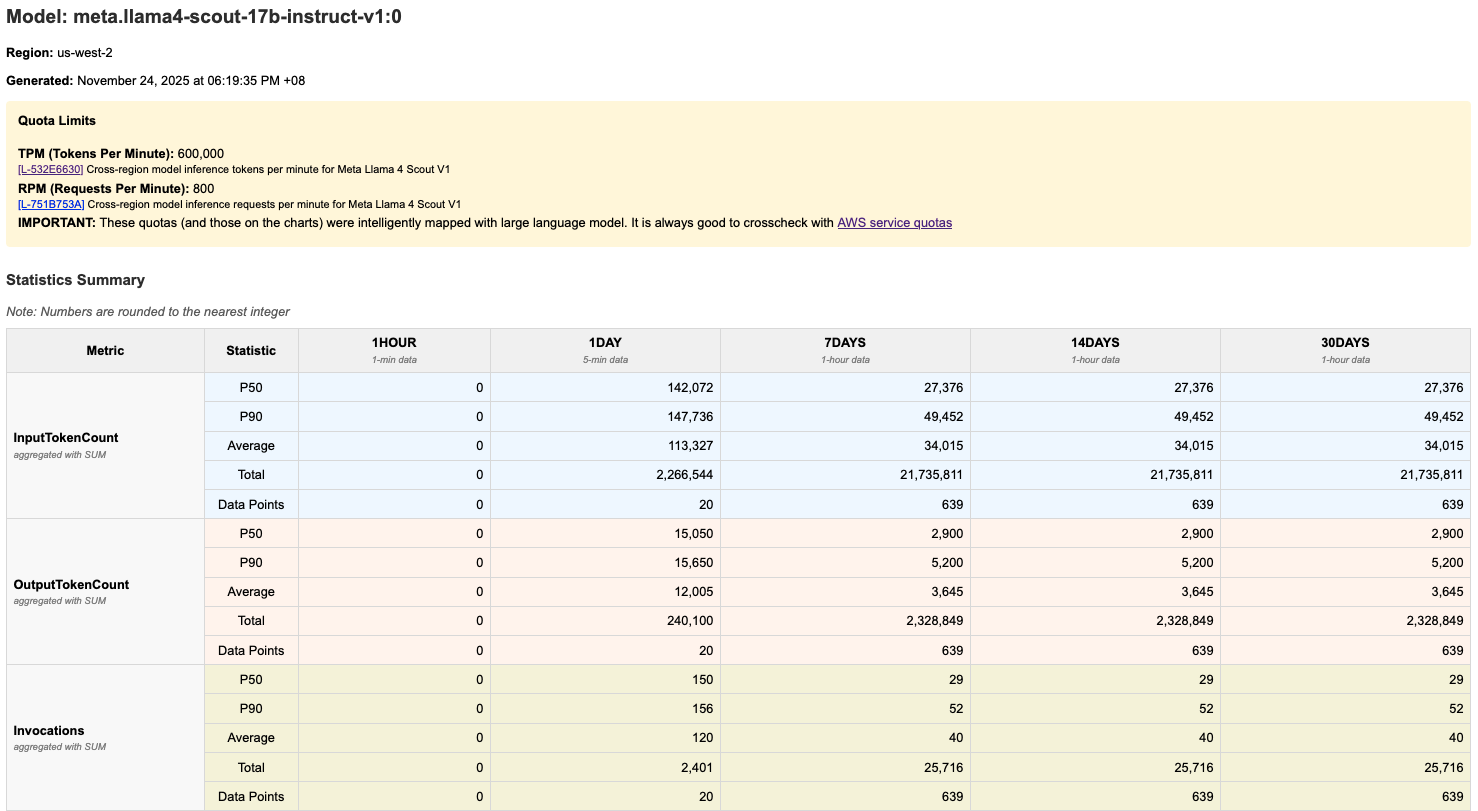Screen dimensions: 1478x811
Task: Select Invocations Data Points 20 under 1DAY
Action: (706, 797)
